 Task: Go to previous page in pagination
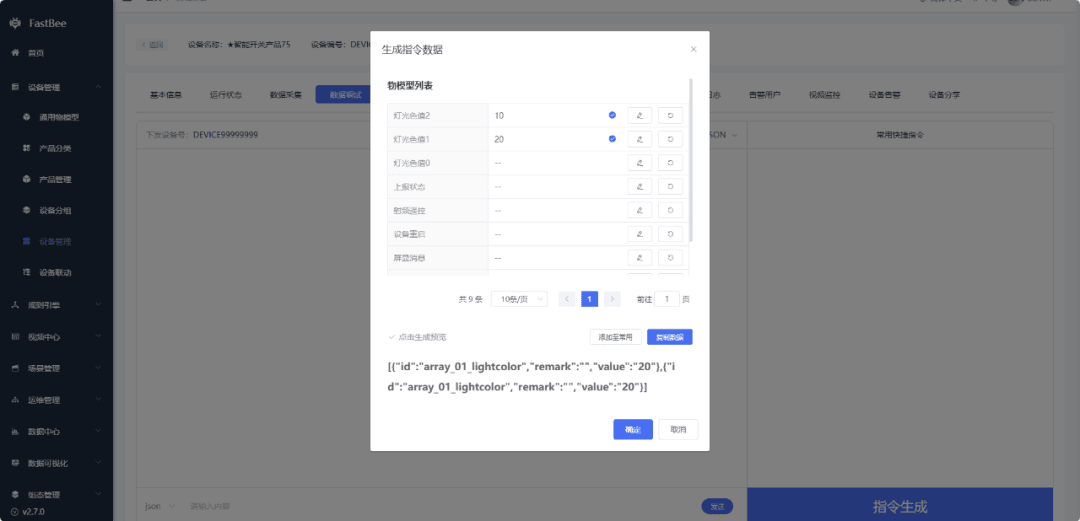(567, 299)
